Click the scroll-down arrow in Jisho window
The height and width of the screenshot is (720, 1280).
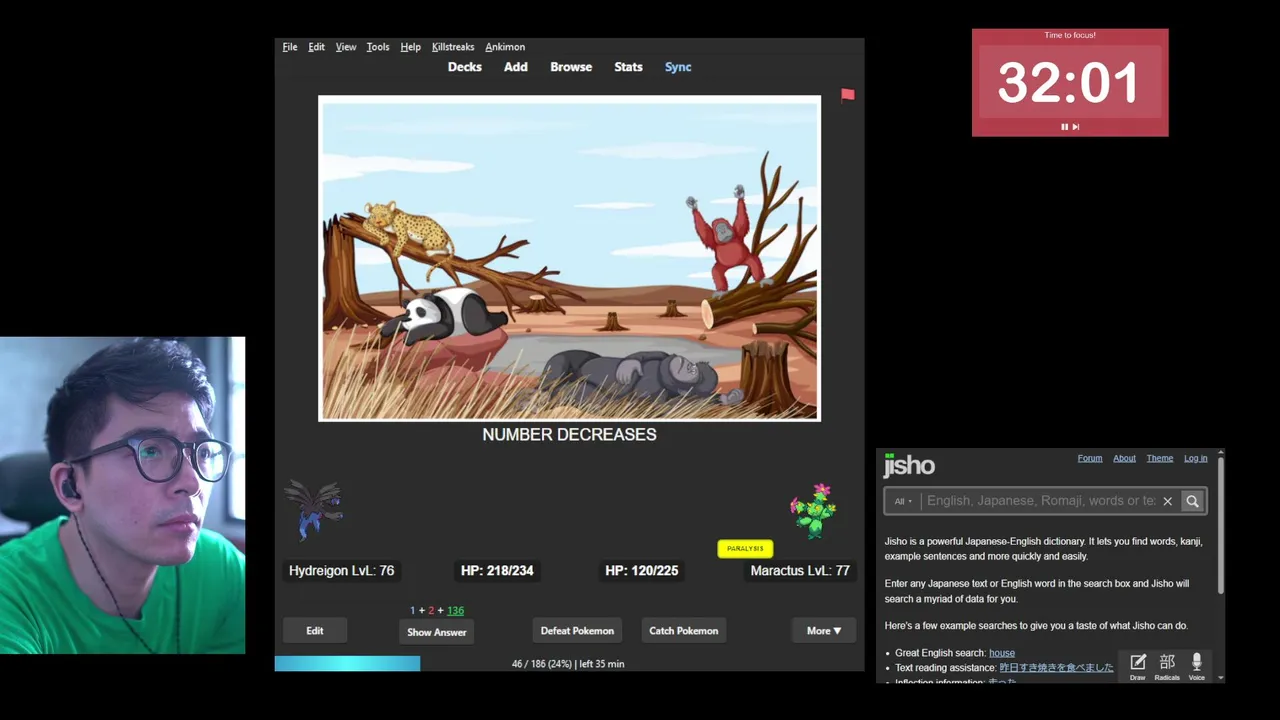[1221, 678]
